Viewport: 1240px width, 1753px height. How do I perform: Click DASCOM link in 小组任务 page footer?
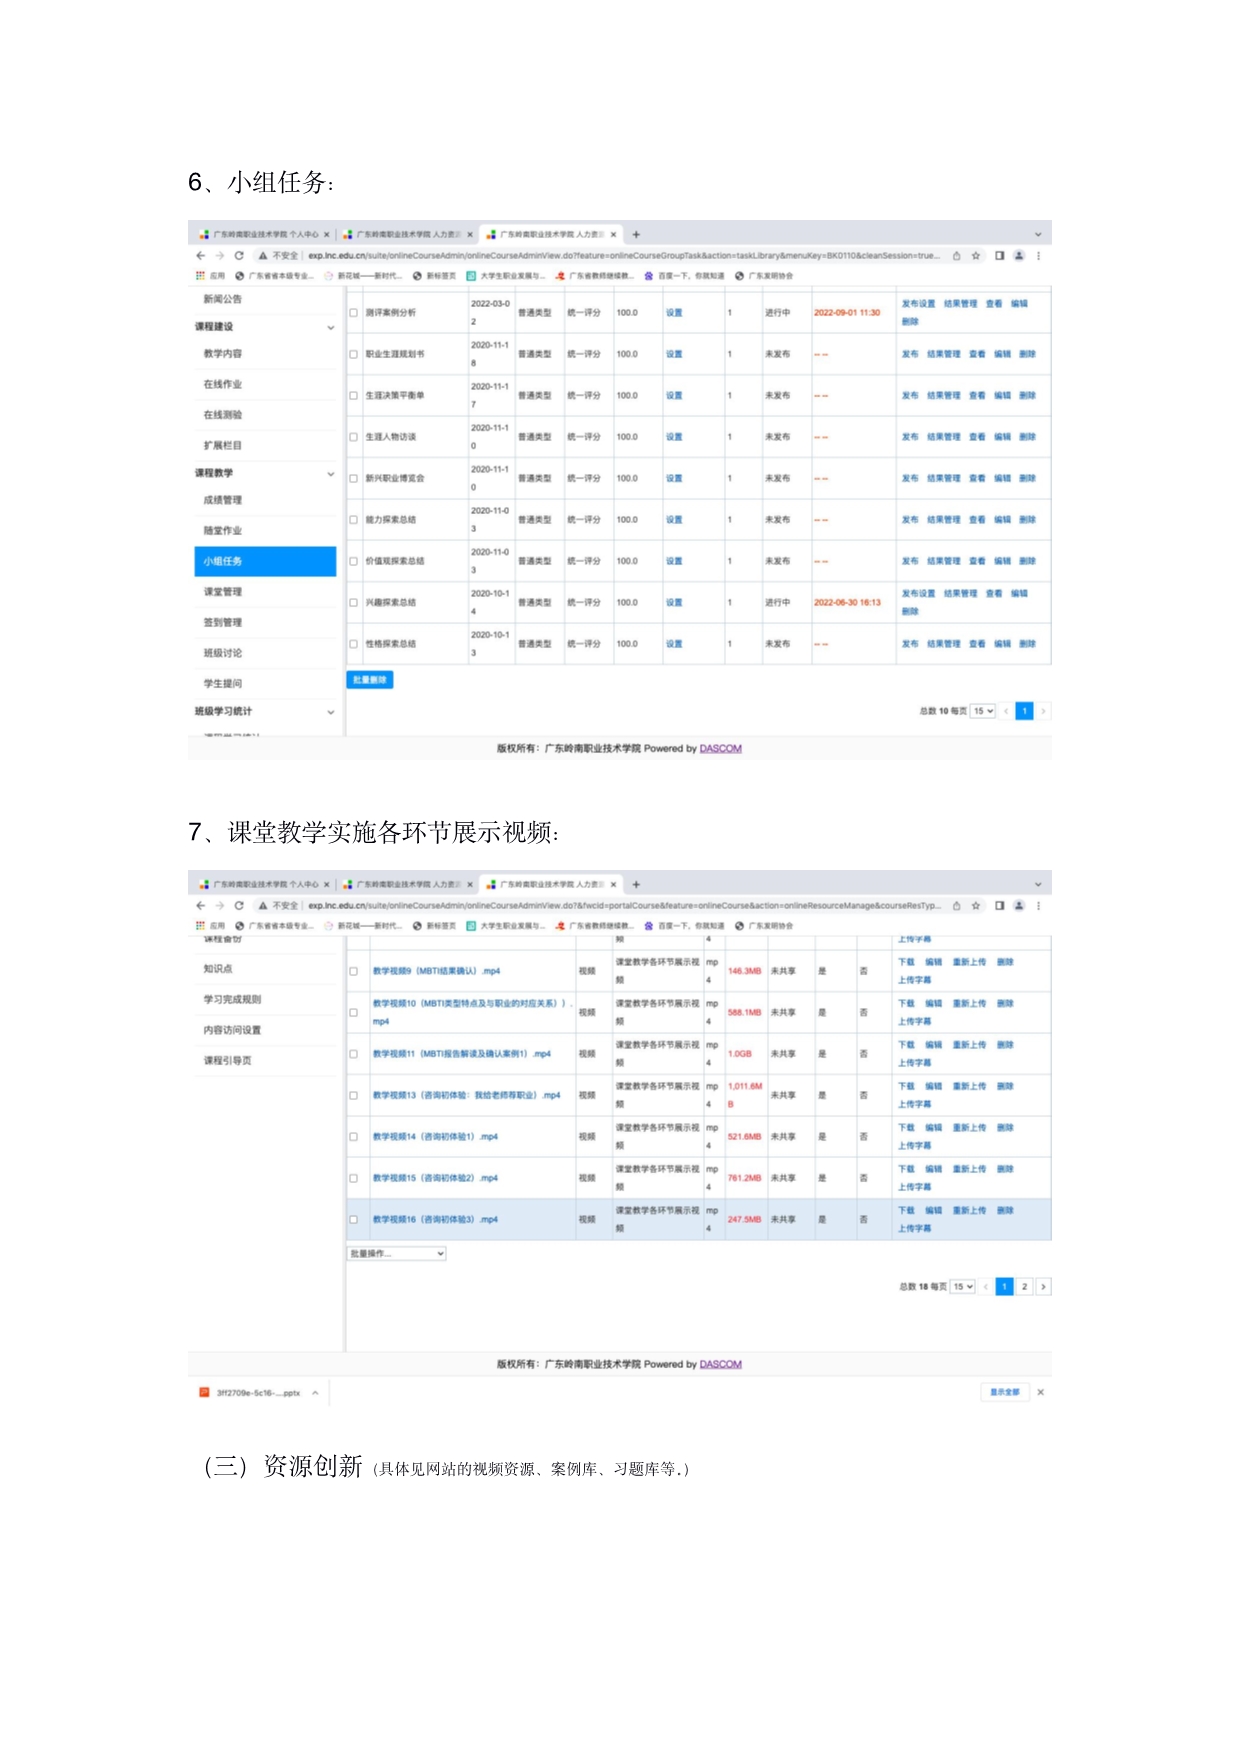click(721, 749)
